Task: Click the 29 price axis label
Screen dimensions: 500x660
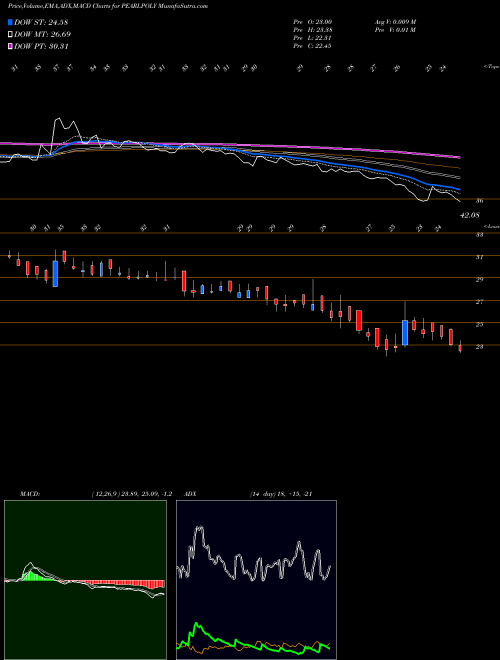Action: coord(479,279)
